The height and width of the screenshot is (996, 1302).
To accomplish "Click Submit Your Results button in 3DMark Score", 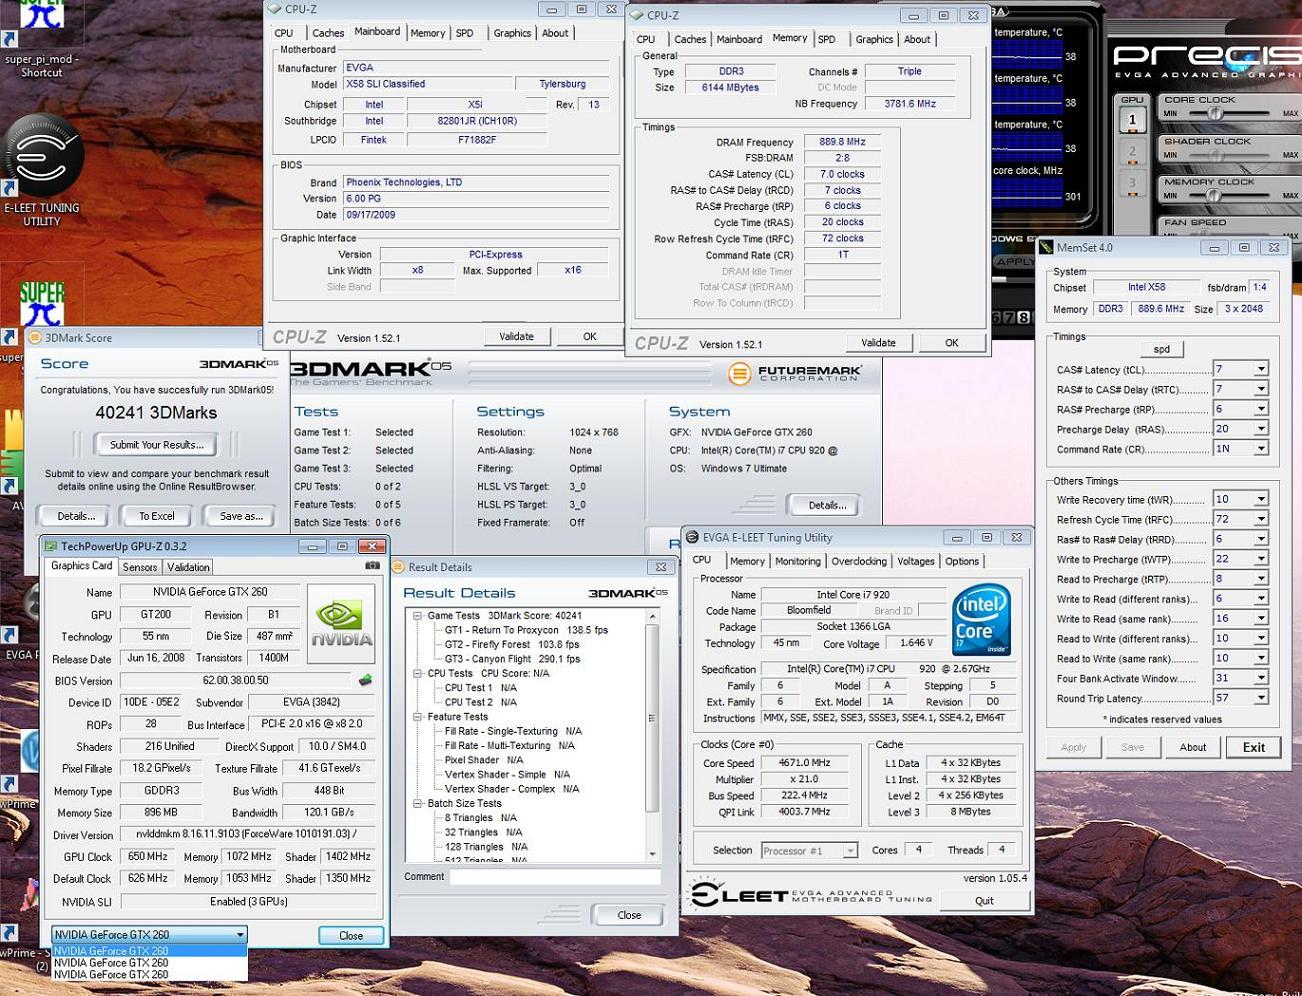I will point(156,445).
